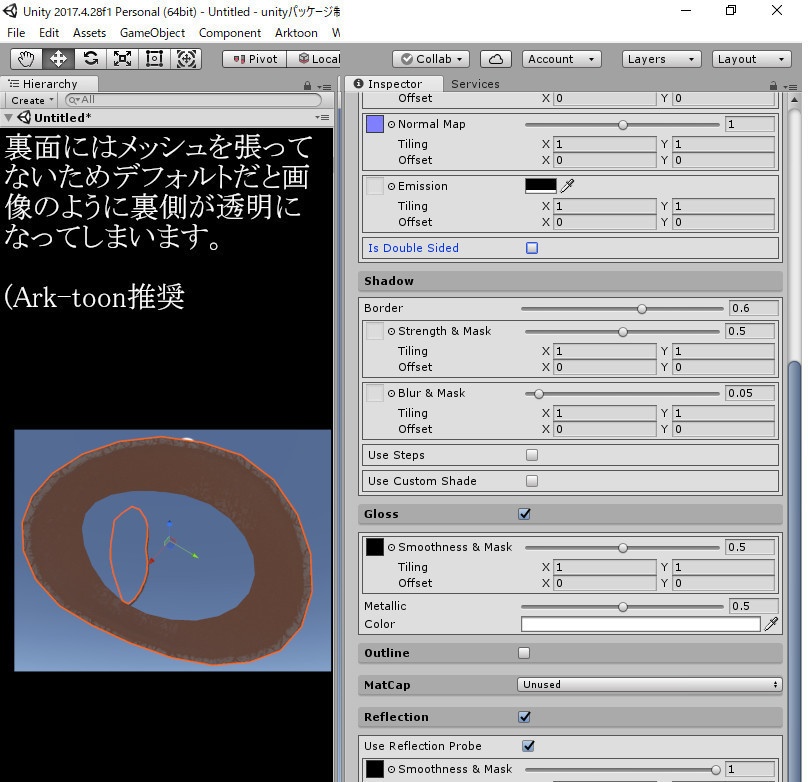Open the cloud services button
This screenshot has height=782, width=808.
[496, 59]
